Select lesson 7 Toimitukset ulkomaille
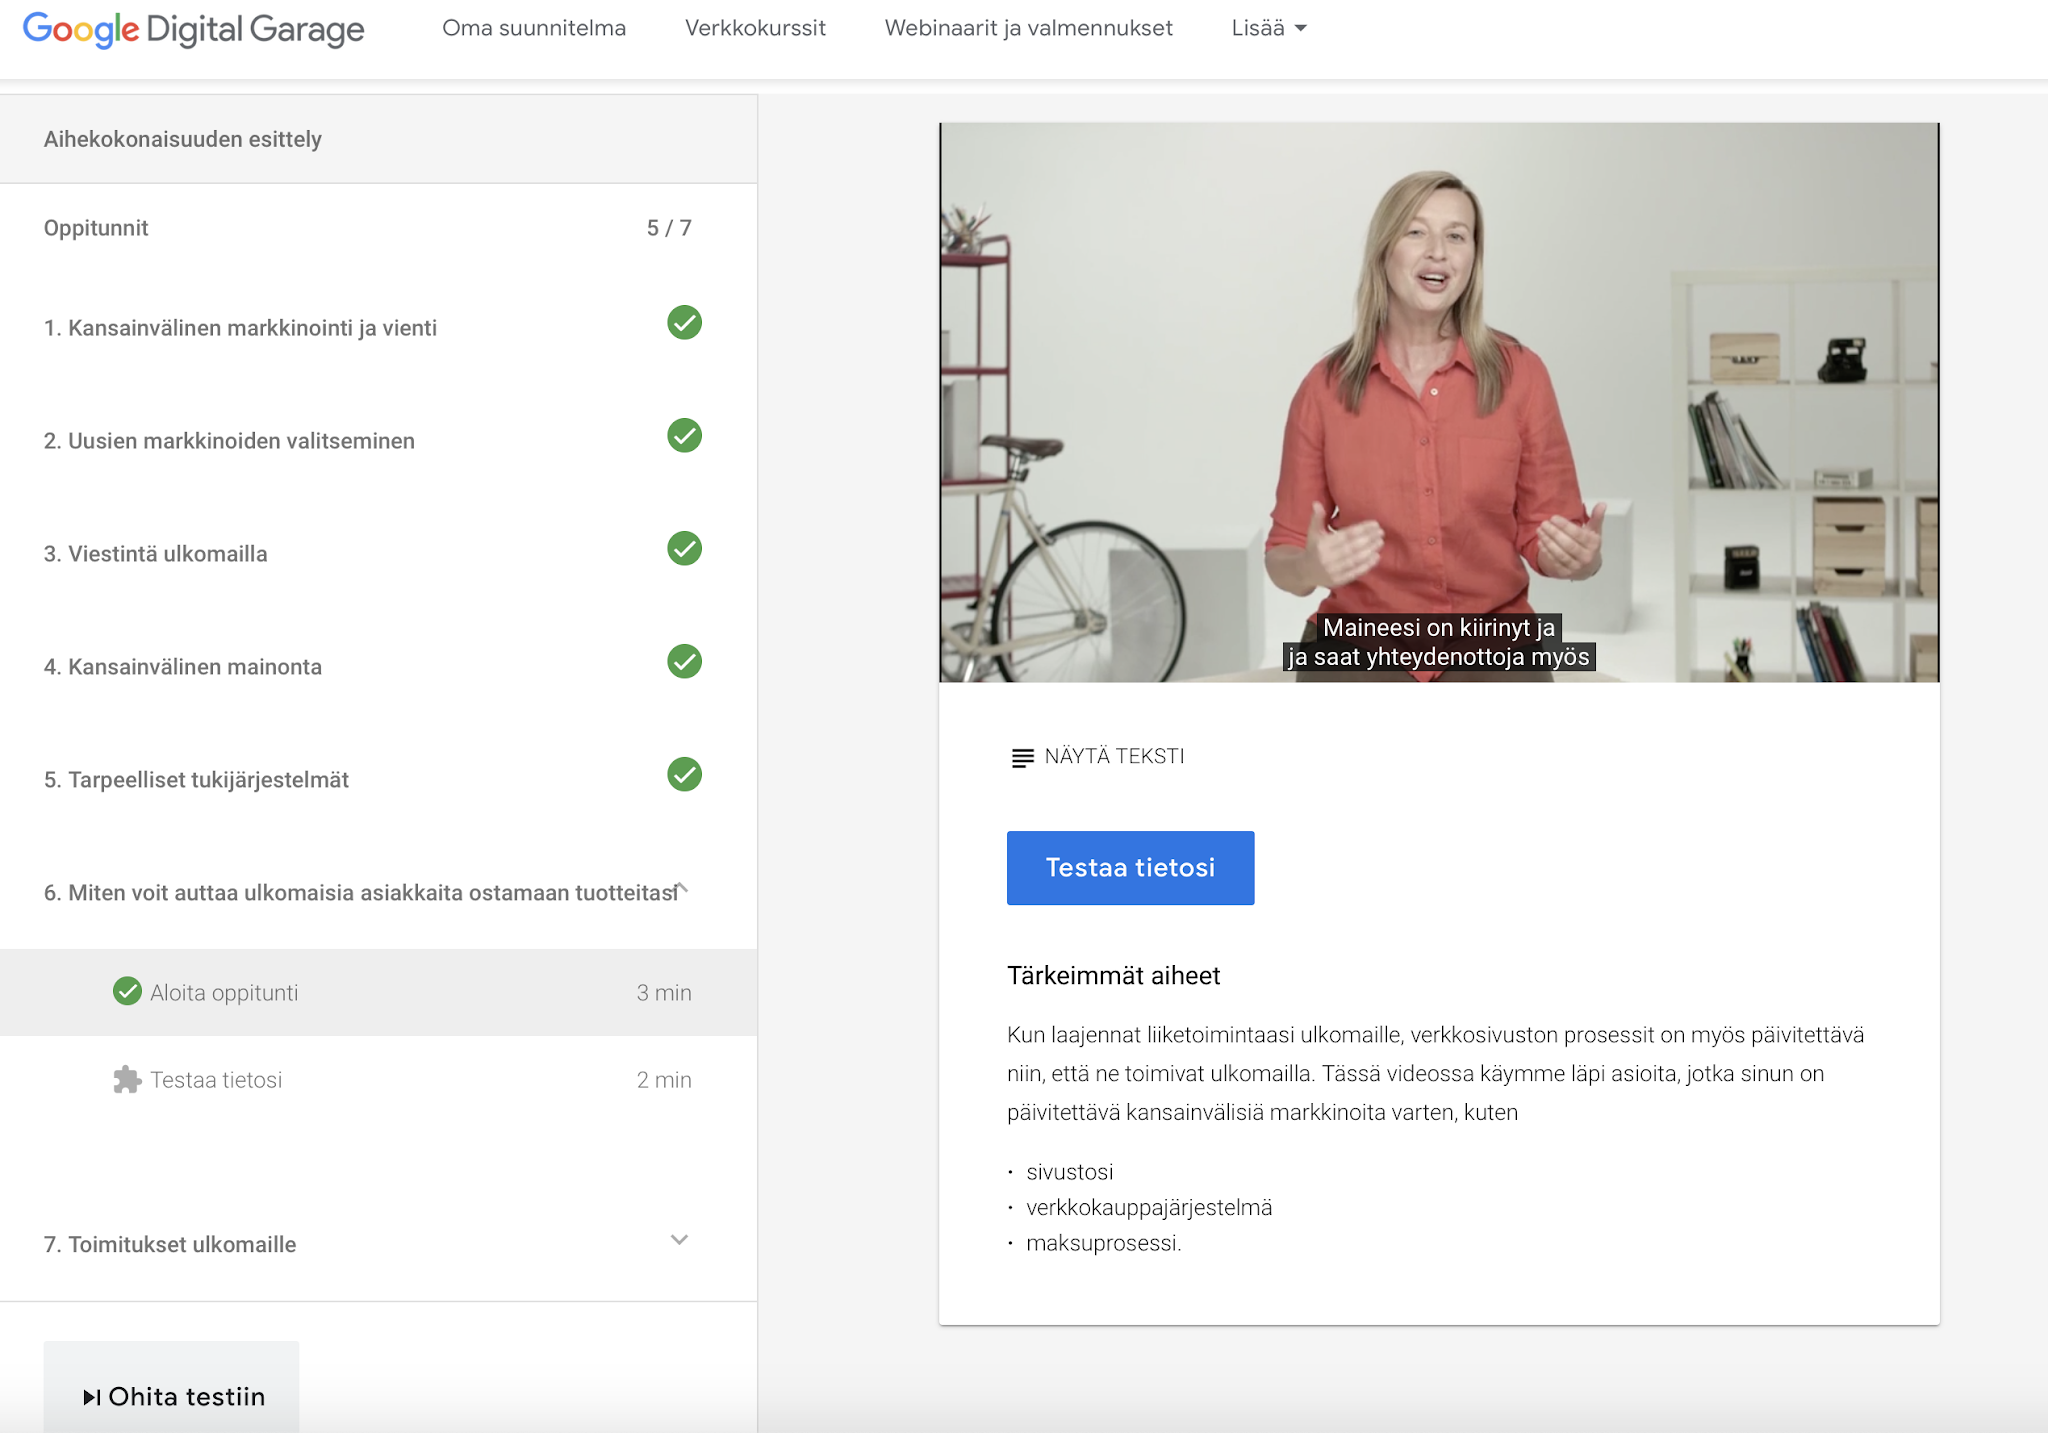 tap(378, 1245)
